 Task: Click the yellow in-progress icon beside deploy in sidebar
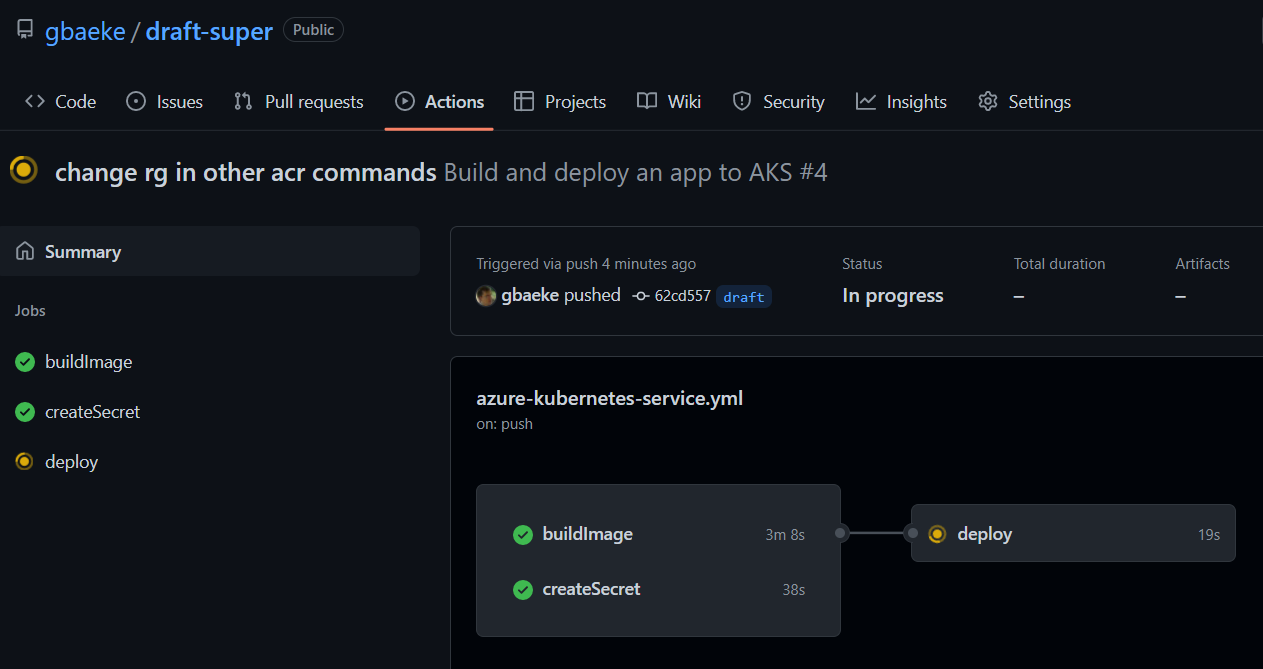tap(25, 462)
